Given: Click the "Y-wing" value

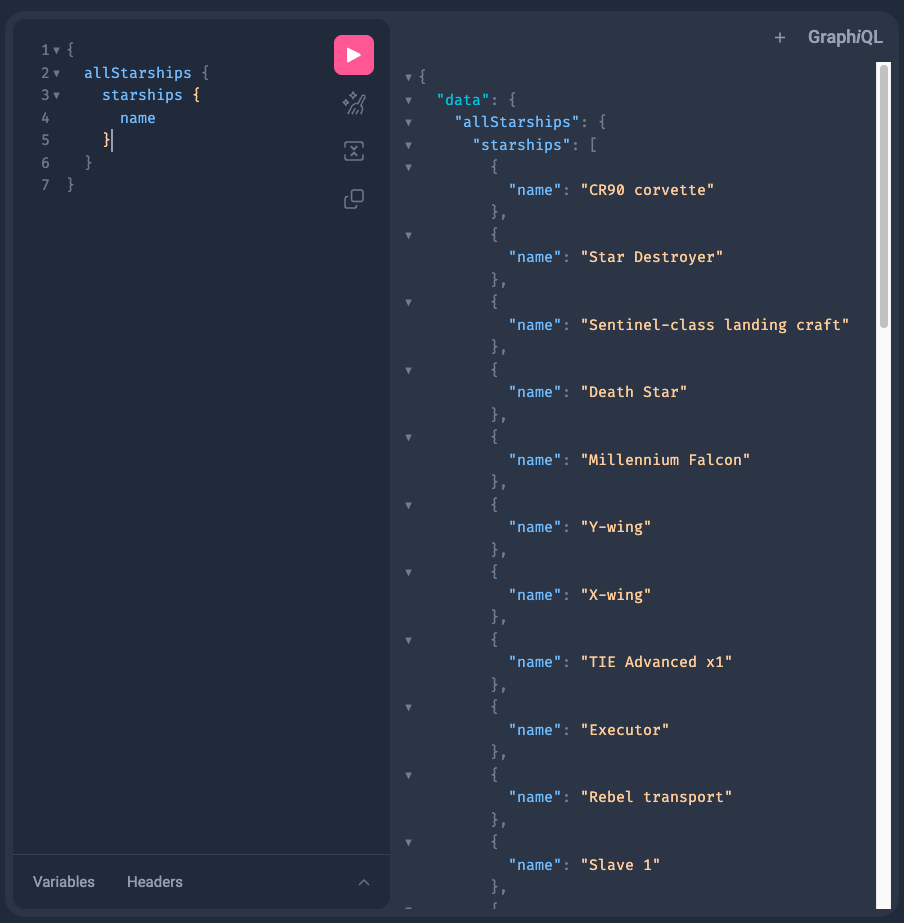Looking at the screenshot, I should (616, 527).
